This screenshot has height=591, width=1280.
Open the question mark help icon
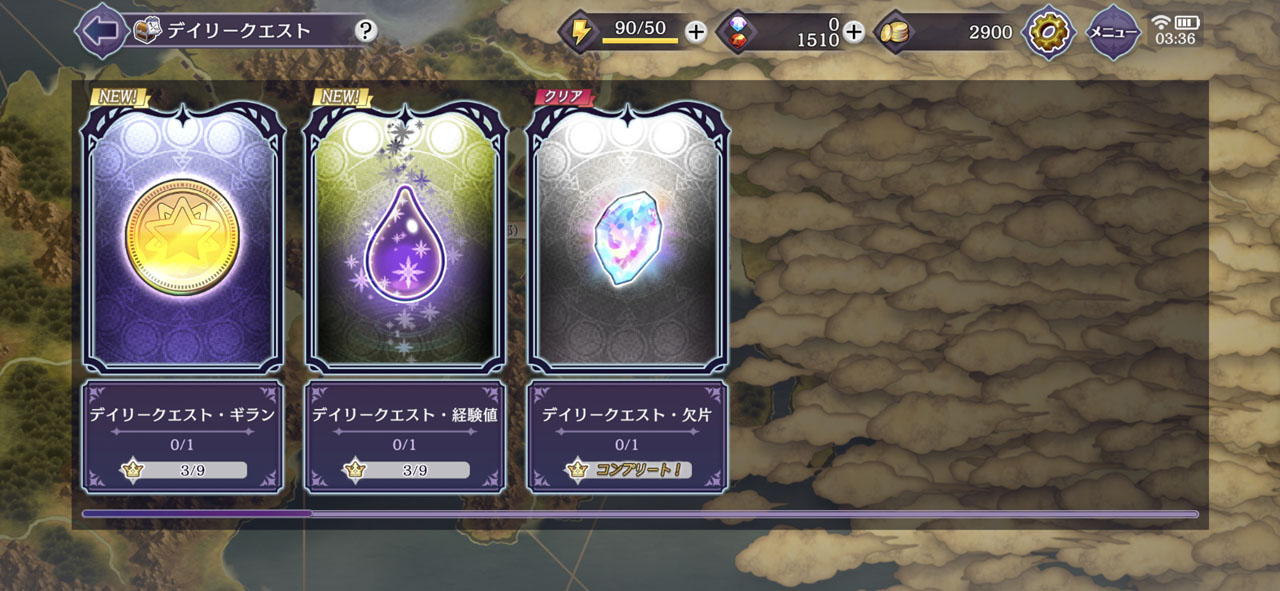(366, 31)
